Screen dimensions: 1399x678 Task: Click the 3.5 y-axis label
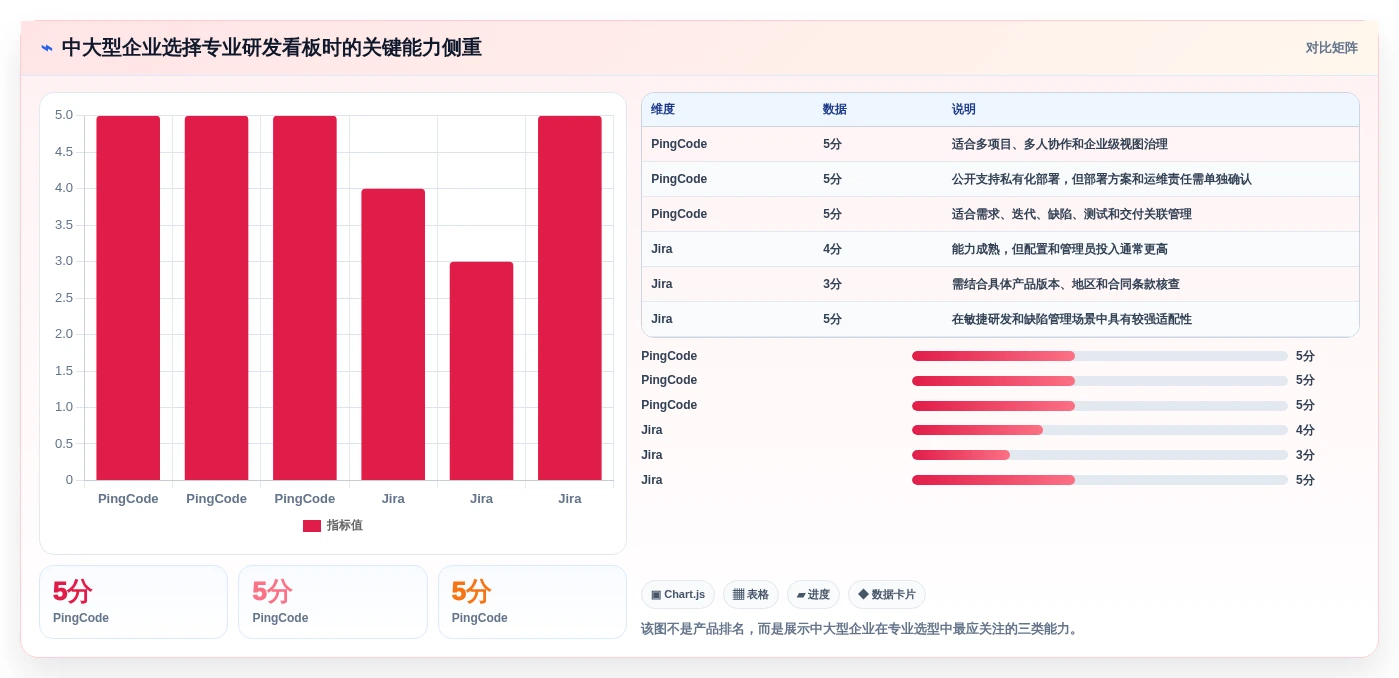pos(64,225)
